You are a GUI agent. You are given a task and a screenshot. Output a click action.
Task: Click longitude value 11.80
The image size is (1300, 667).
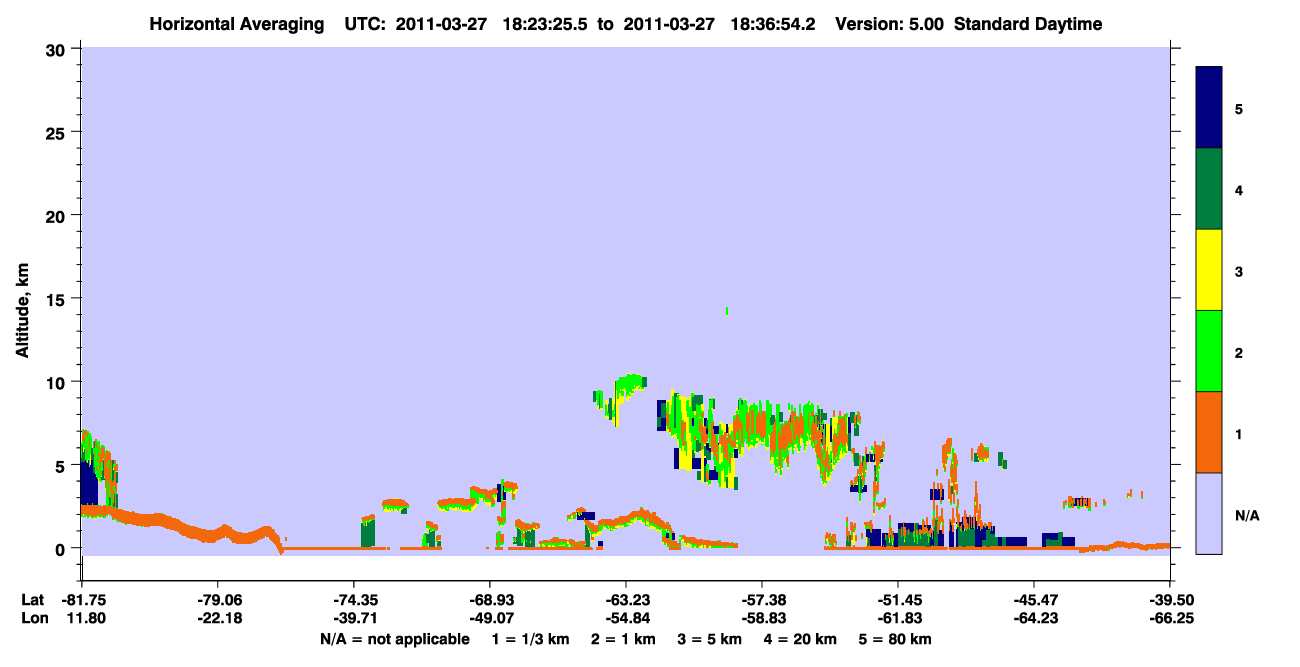click(x=86, y=618)
